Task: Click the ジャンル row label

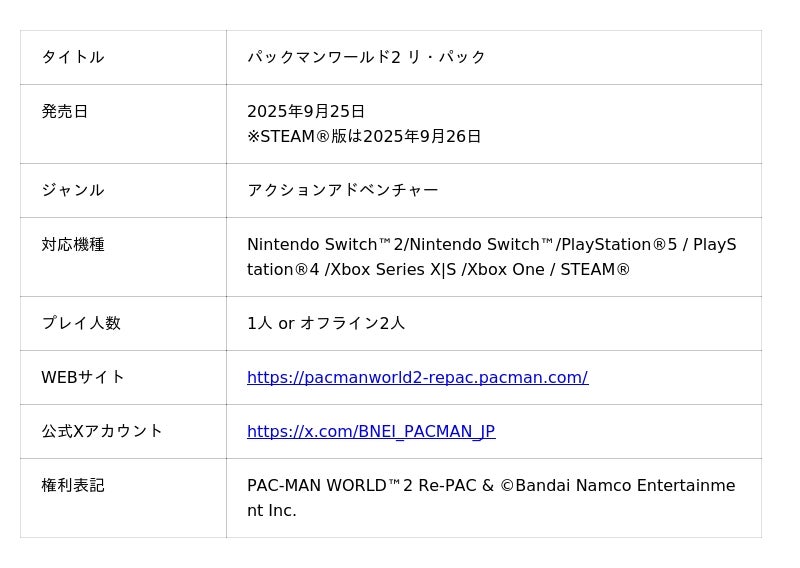Action: tap(72, 190)
